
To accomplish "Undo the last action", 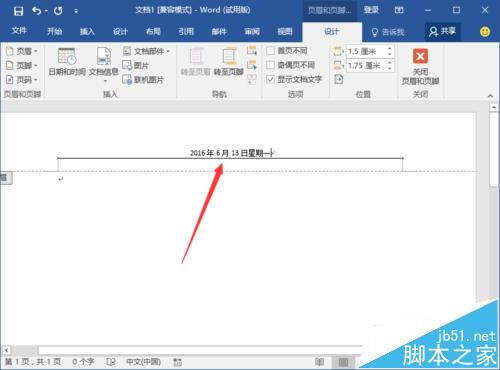I will click(x=37, y=11).
